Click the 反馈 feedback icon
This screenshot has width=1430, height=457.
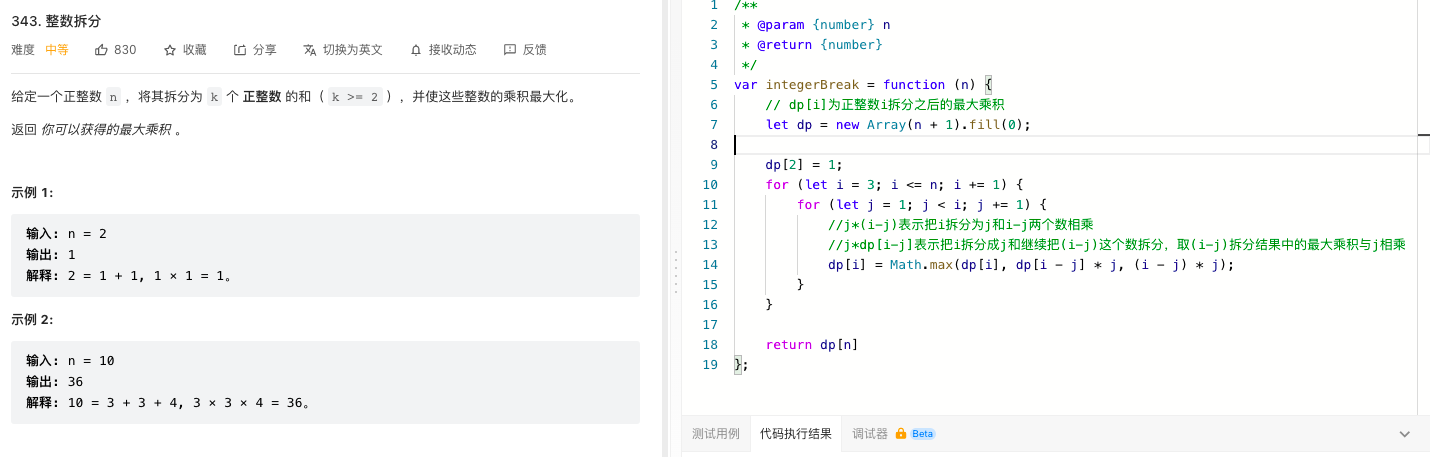point(510,49)
